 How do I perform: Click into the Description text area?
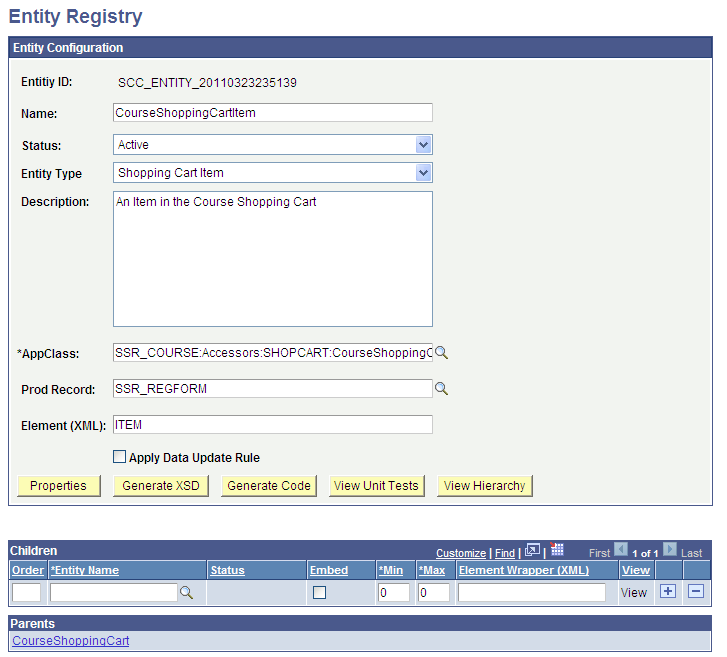coord(273,259)
